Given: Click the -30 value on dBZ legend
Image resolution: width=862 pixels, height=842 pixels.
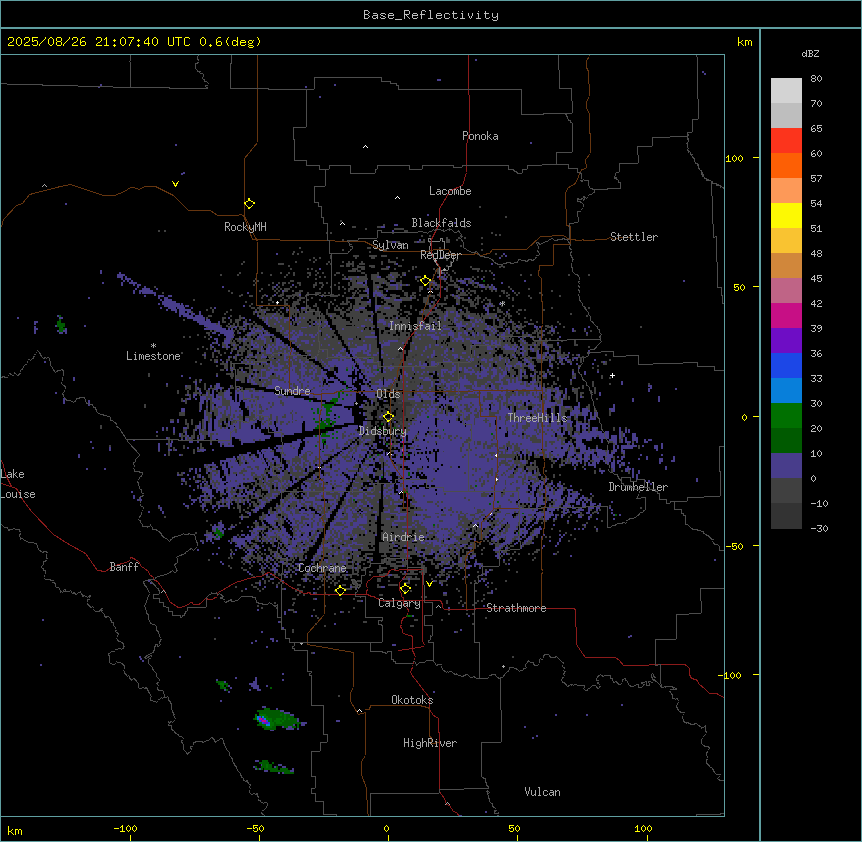Looking at the screenshot, I should [819, 528].
